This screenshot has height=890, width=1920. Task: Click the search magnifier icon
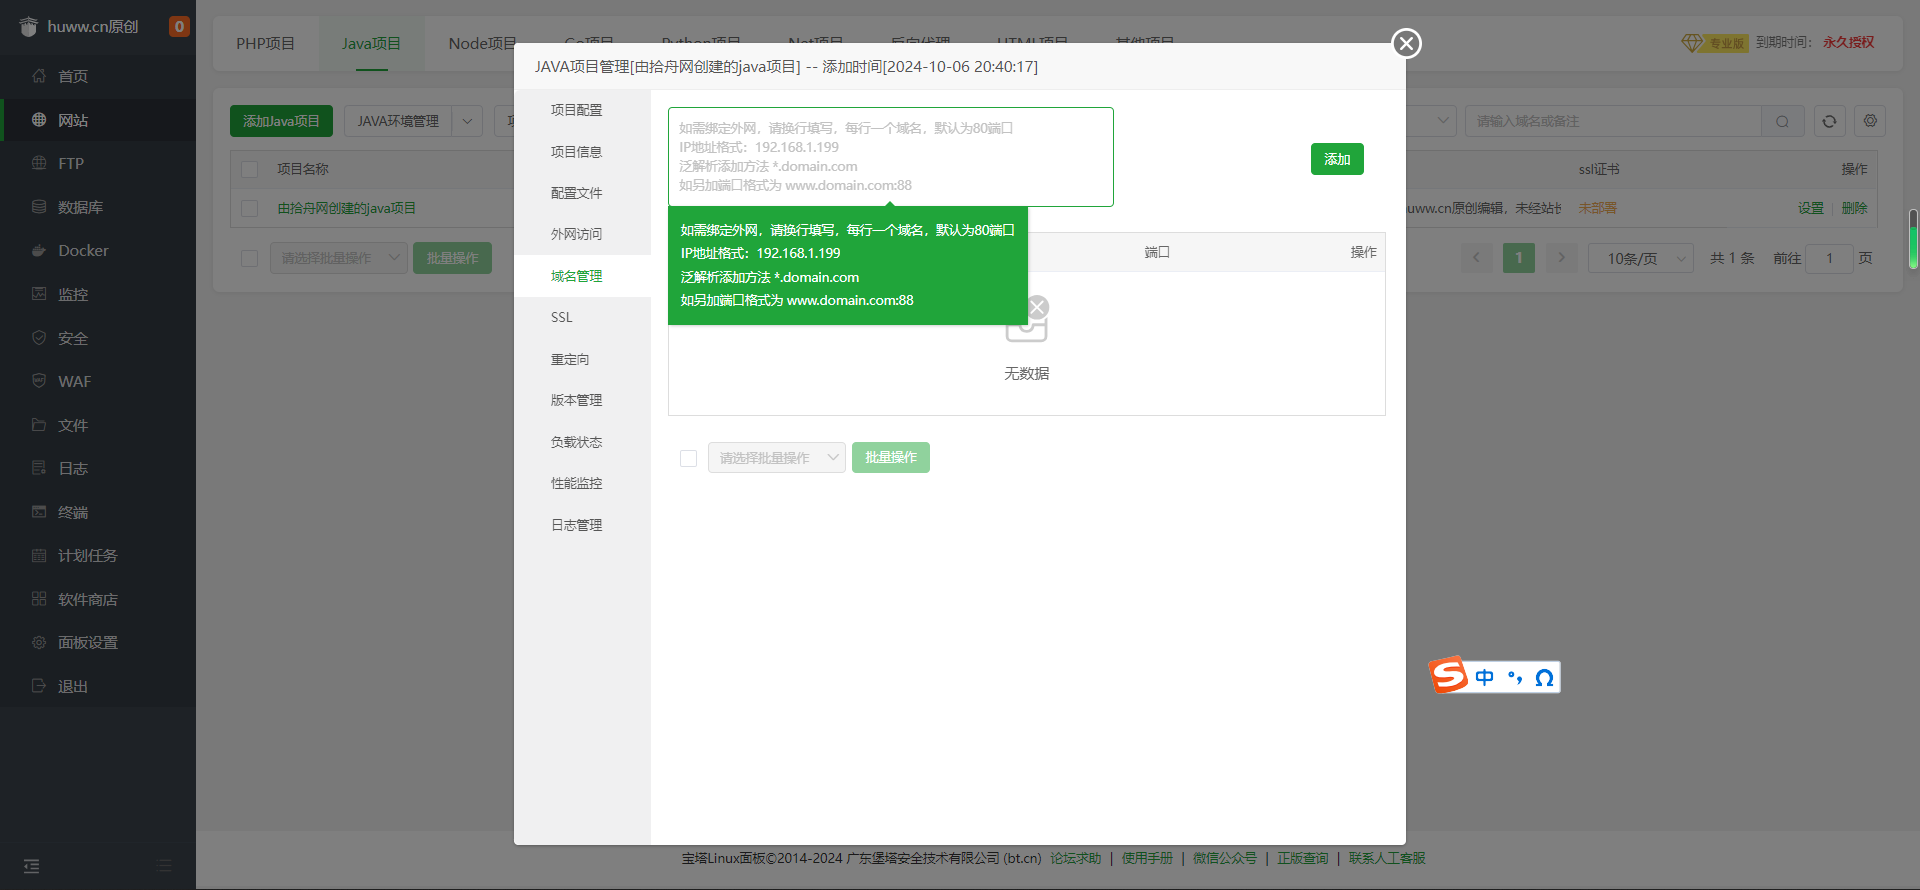point(1782,121)
